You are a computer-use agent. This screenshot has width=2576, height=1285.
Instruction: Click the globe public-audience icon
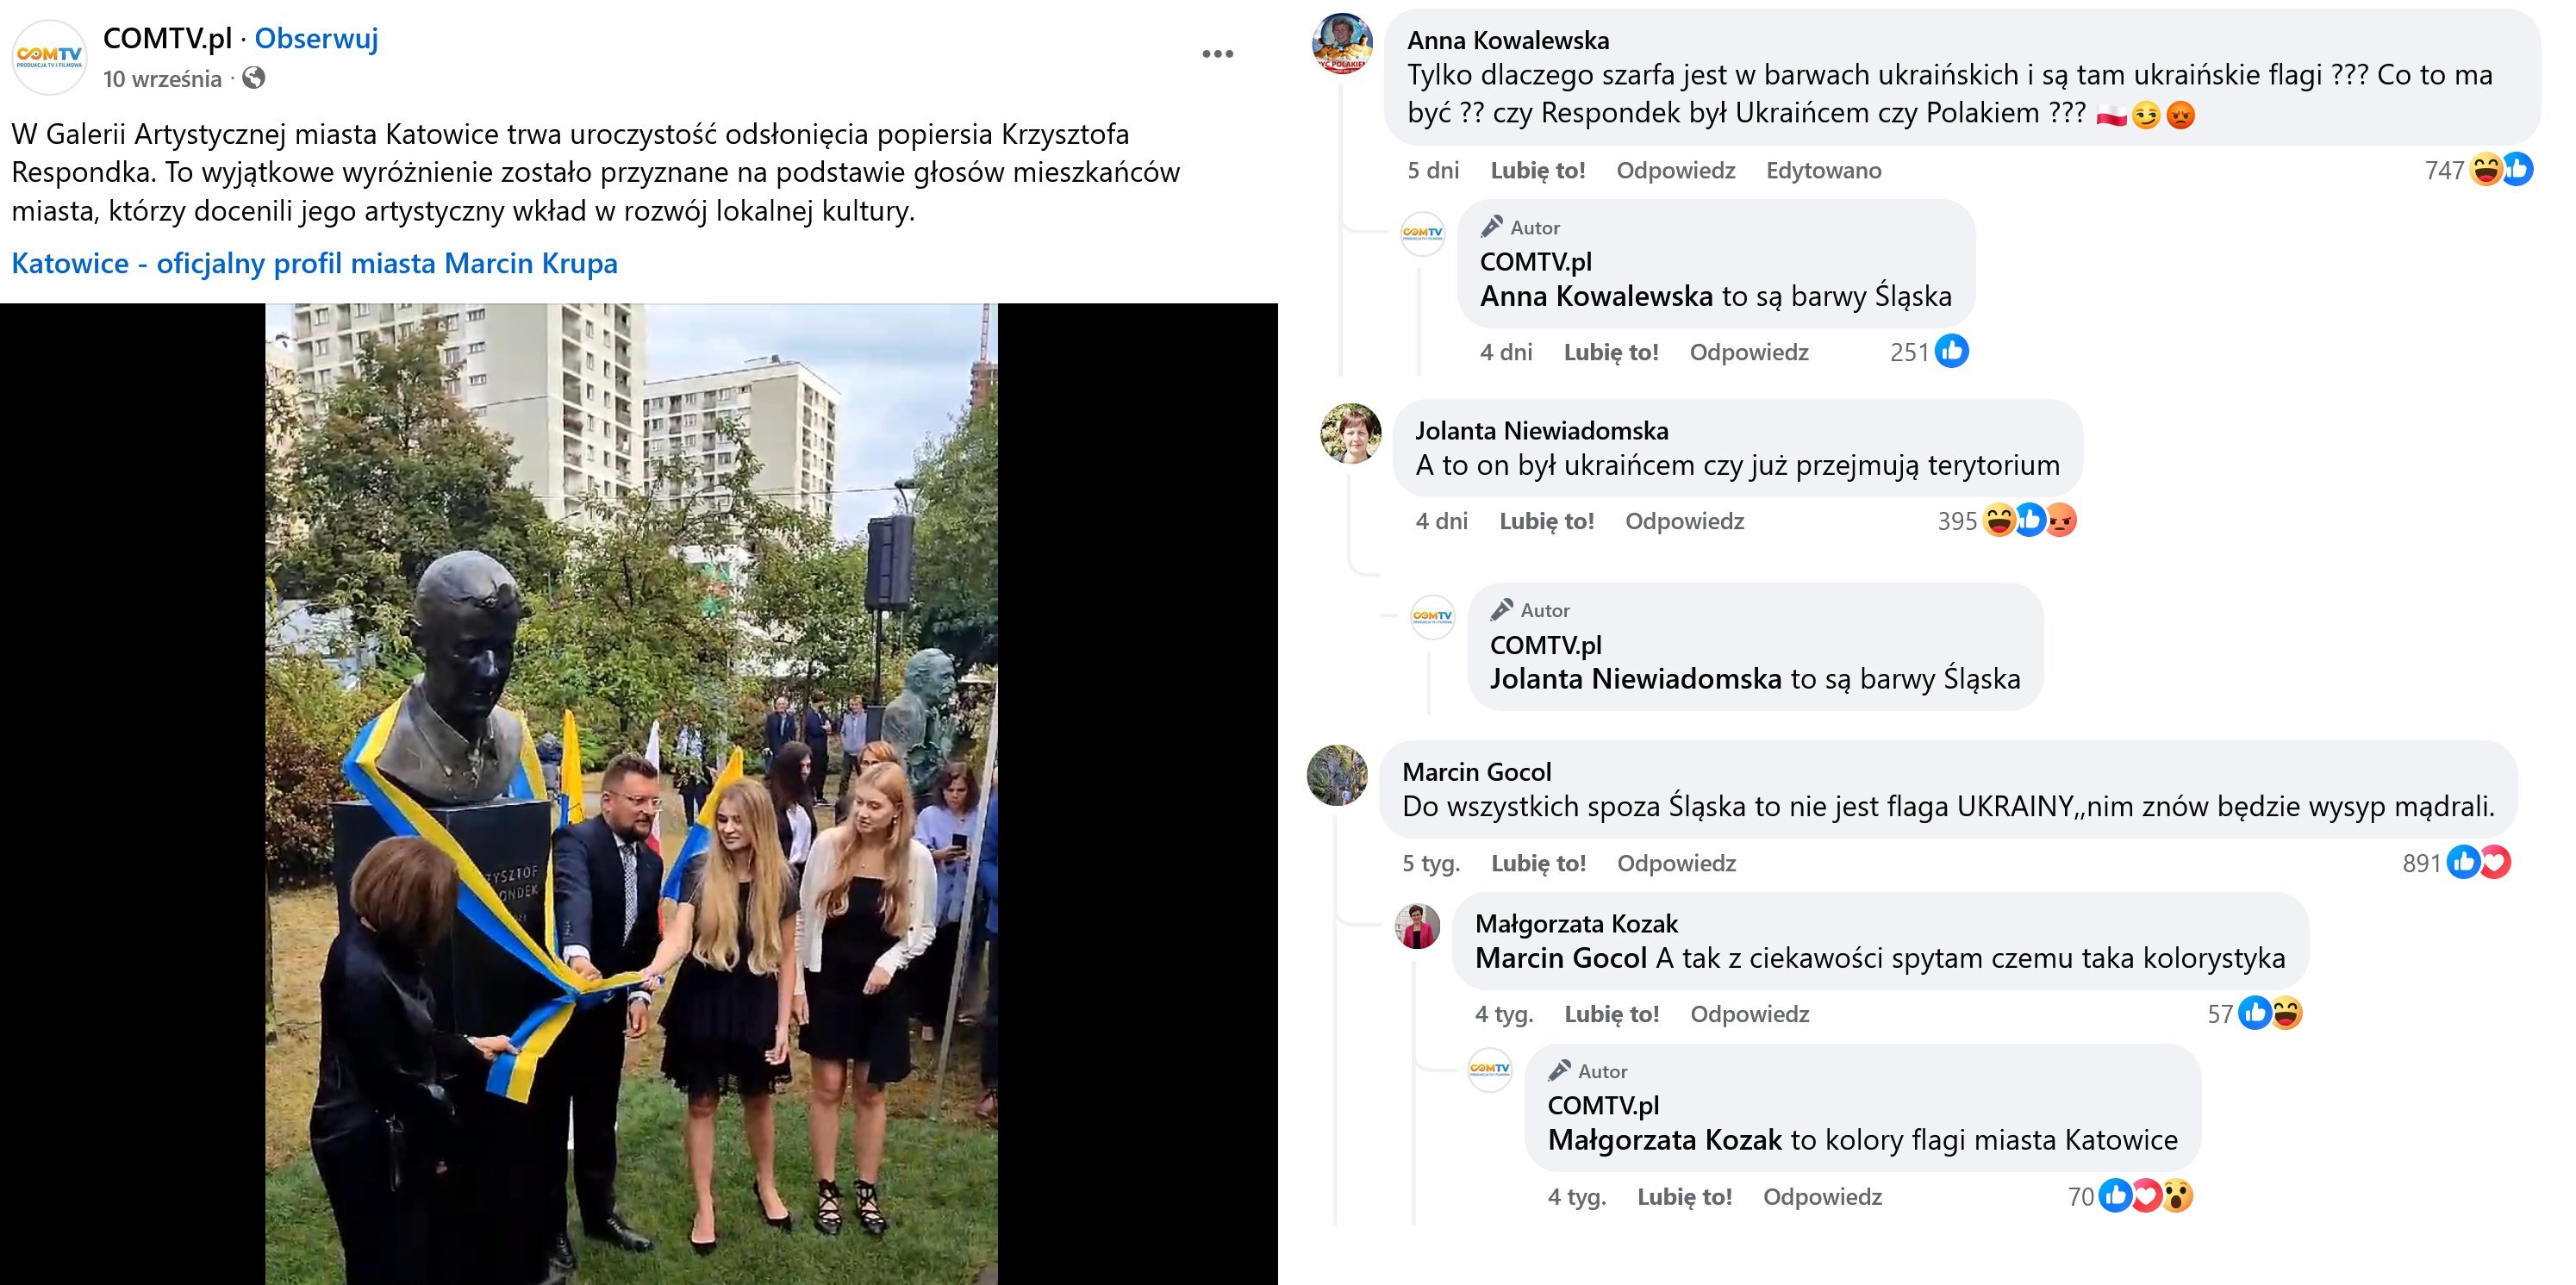[254, 78]
